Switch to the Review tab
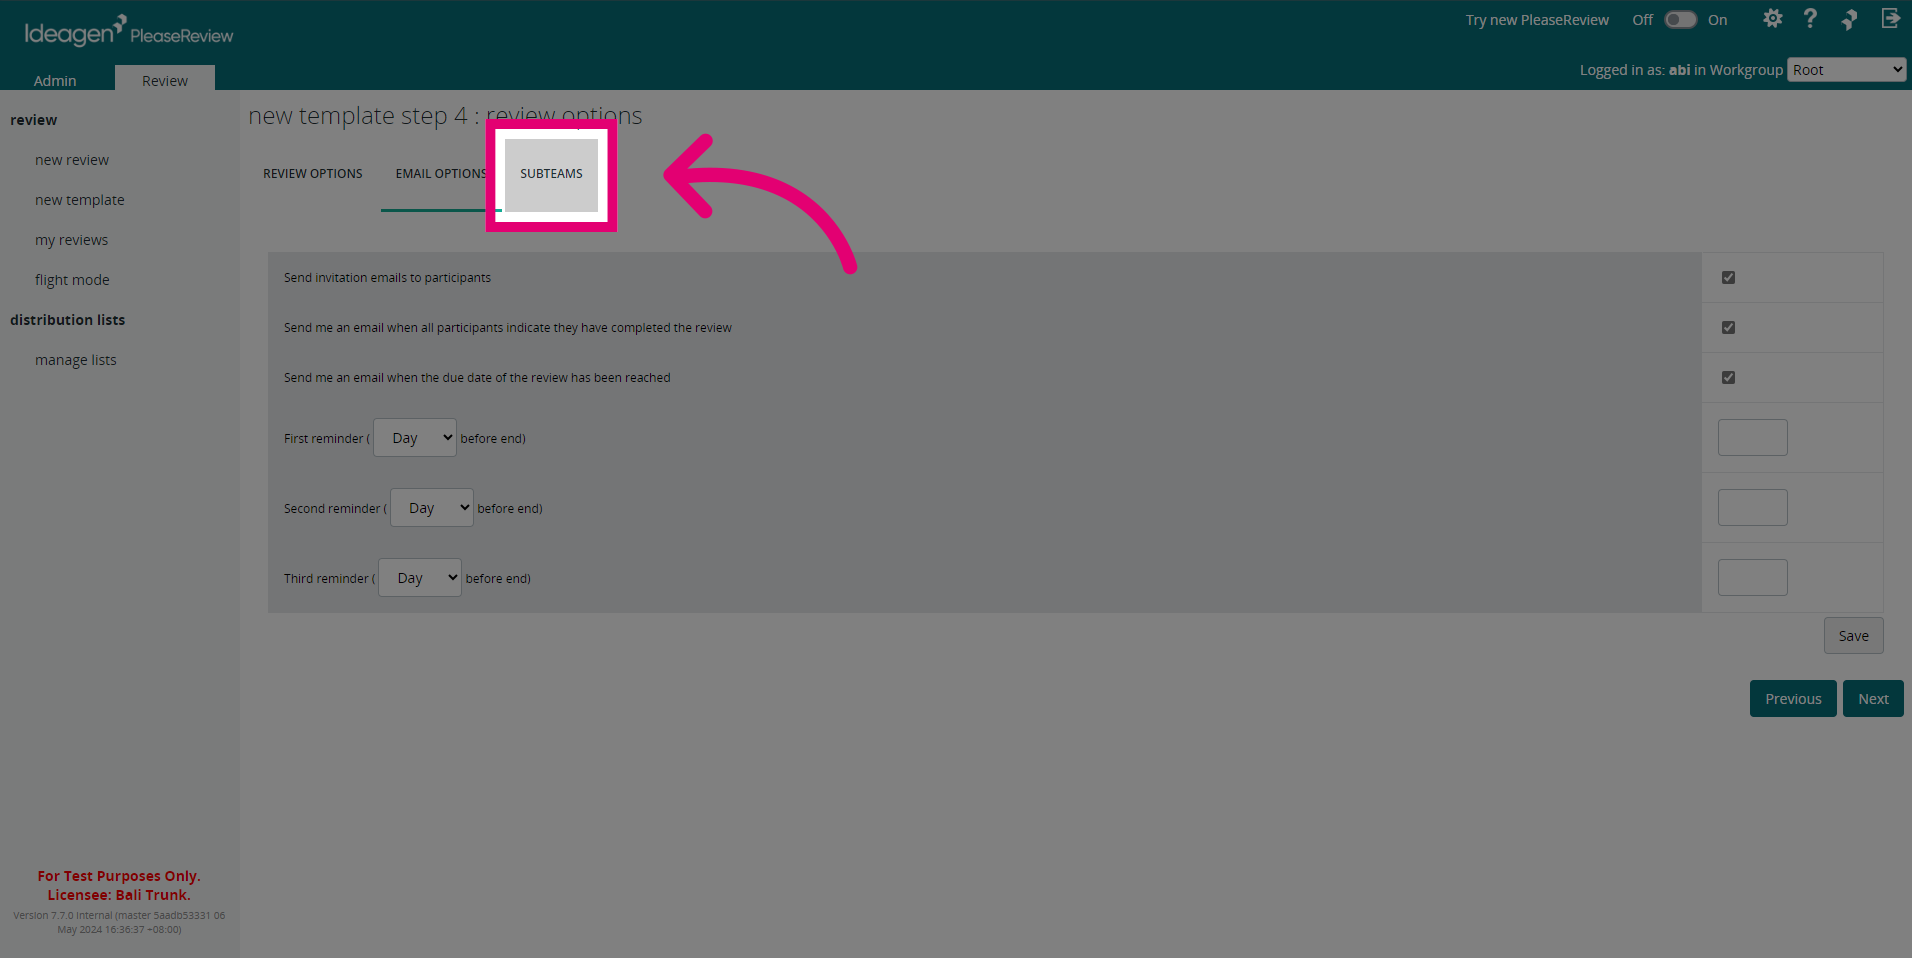The width and height of the screenshot is (1912, 958). coord(165,80)
